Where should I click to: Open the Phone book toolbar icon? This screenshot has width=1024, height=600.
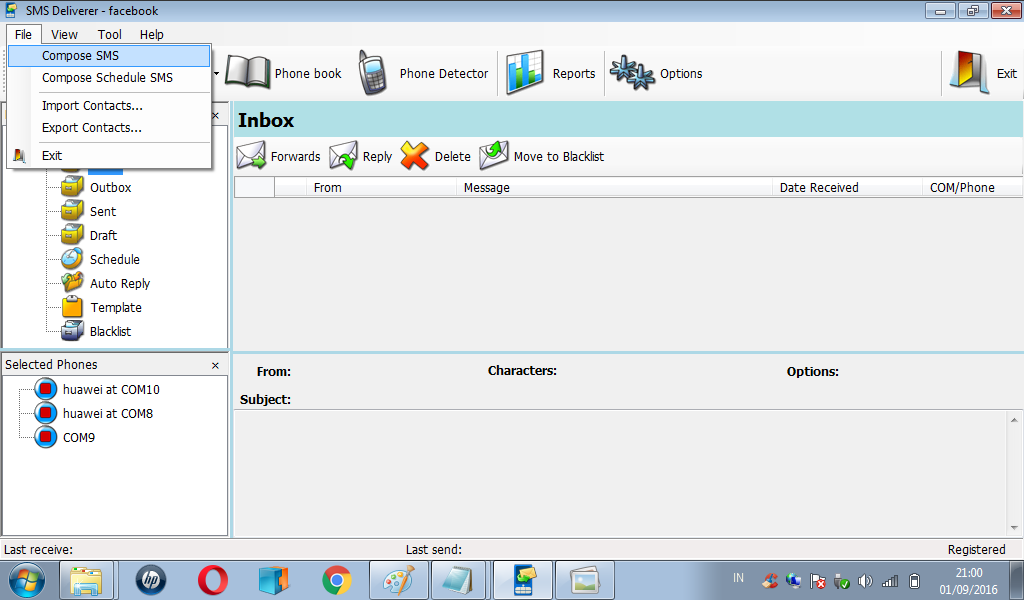tap(248, 72)
